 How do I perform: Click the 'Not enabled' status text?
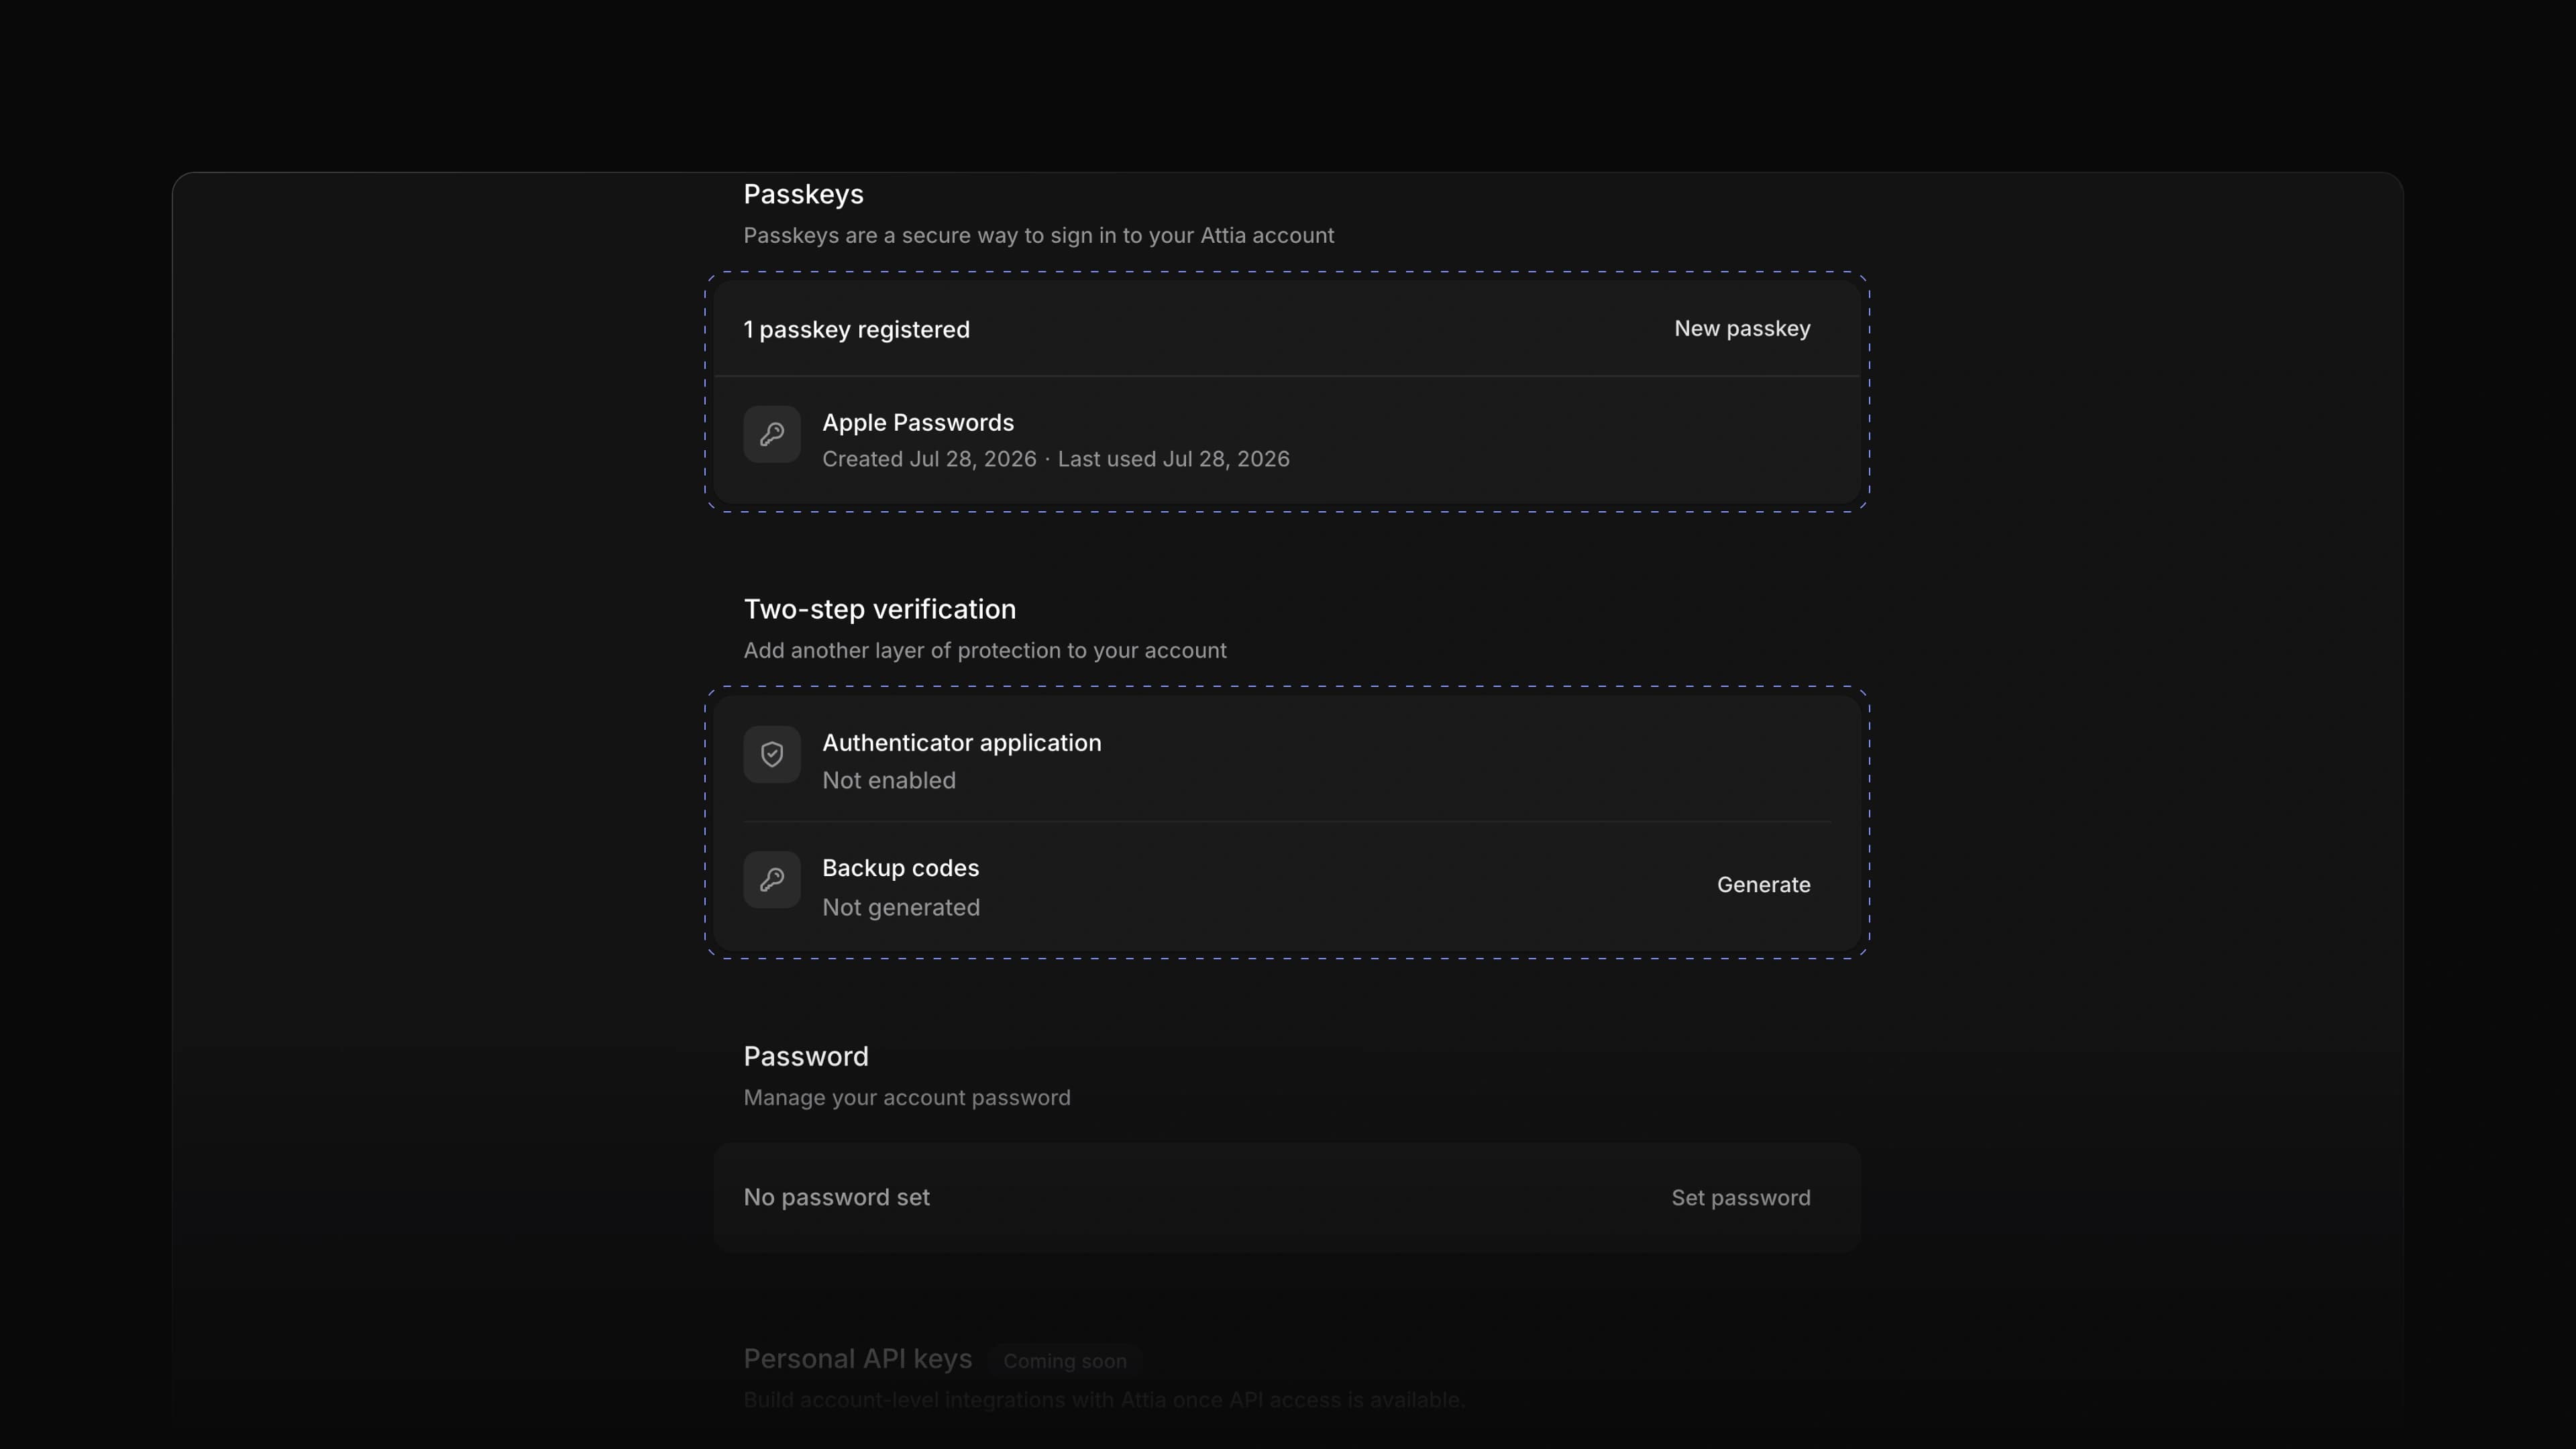point(888,781)
